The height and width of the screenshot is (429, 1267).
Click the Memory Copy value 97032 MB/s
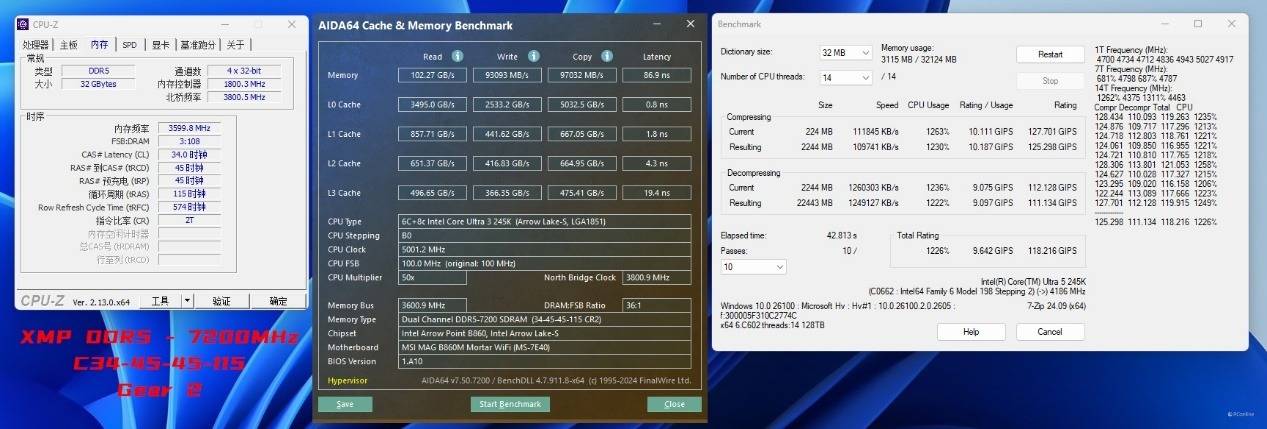[x=582, y=75]
